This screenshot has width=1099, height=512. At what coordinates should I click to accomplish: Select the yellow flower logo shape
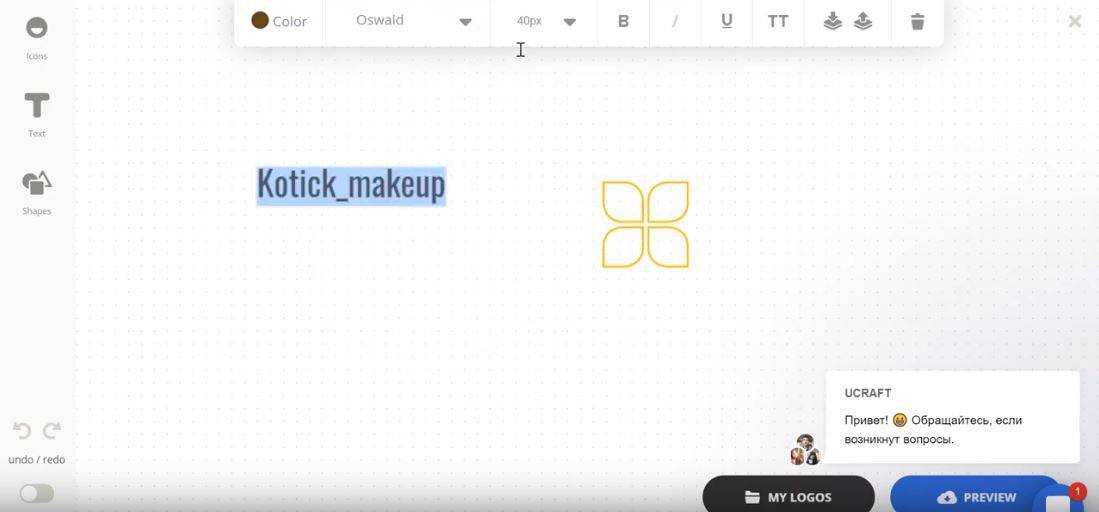tap(645, 225)
